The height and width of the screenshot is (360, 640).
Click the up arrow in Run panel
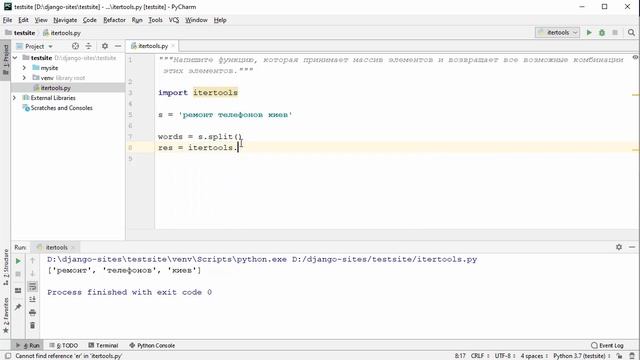pos(33,260)
